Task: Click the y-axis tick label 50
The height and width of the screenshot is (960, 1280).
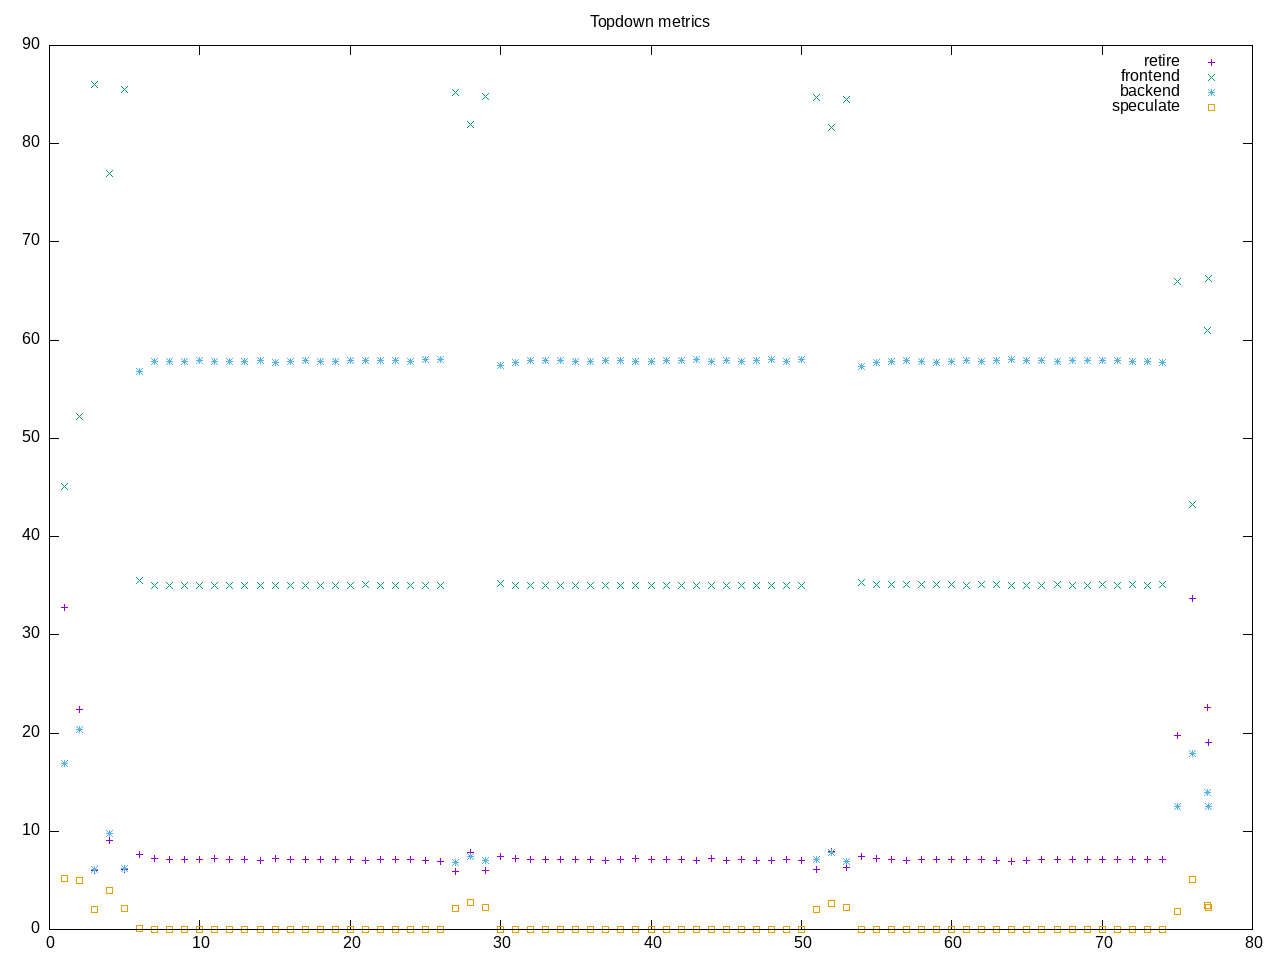Action: pyautogui.click(x=31, y=437)
